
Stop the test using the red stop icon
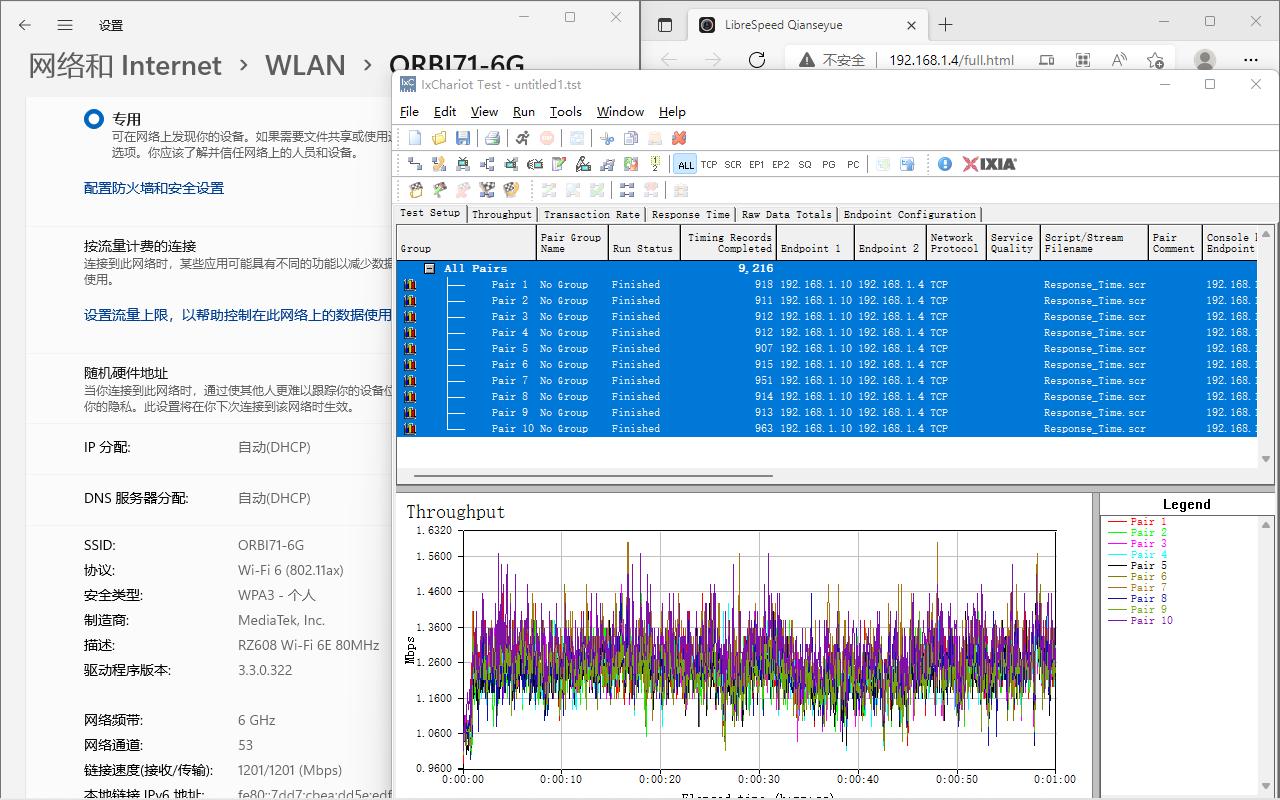(x=548, y=138)
